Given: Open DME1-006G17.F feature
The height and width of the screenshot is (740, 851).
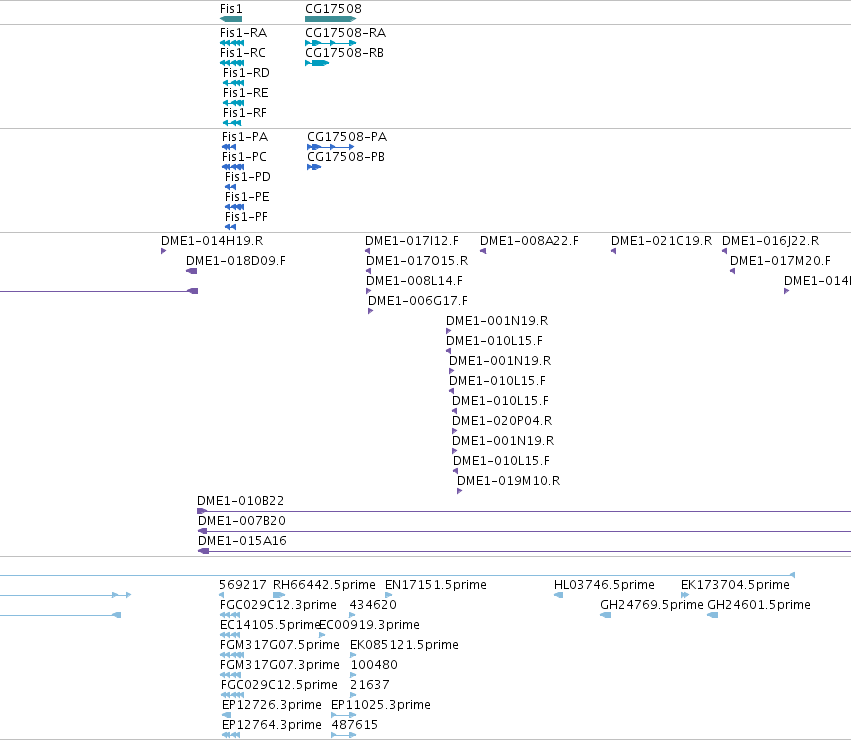Looking at the screenshot, I should [417, 301].
